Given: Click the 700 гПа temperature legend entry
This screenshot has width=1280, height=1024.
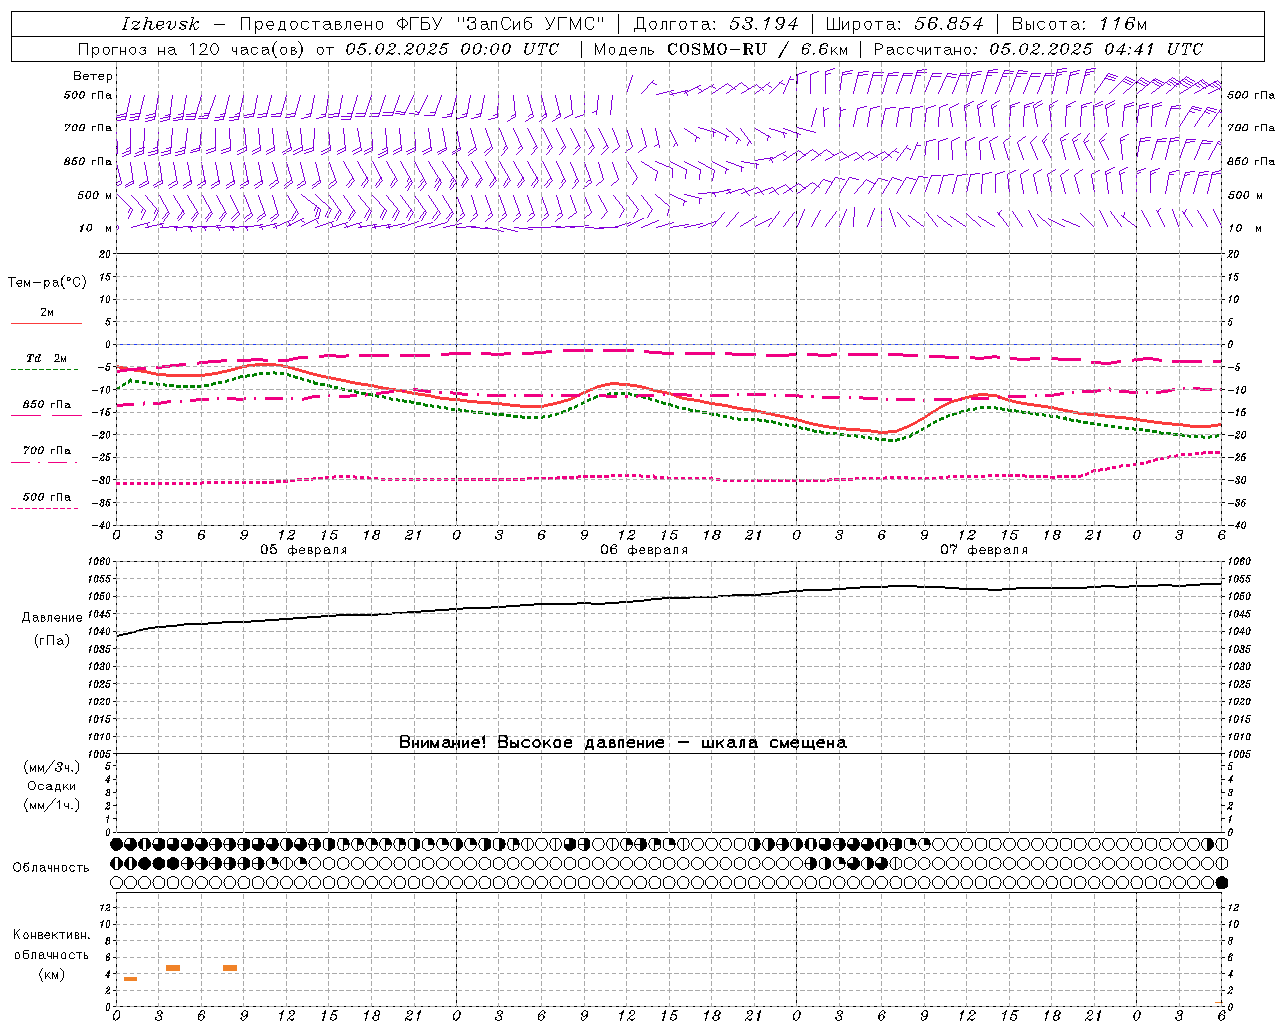Looking at the screenshot, I should (46, 450).
